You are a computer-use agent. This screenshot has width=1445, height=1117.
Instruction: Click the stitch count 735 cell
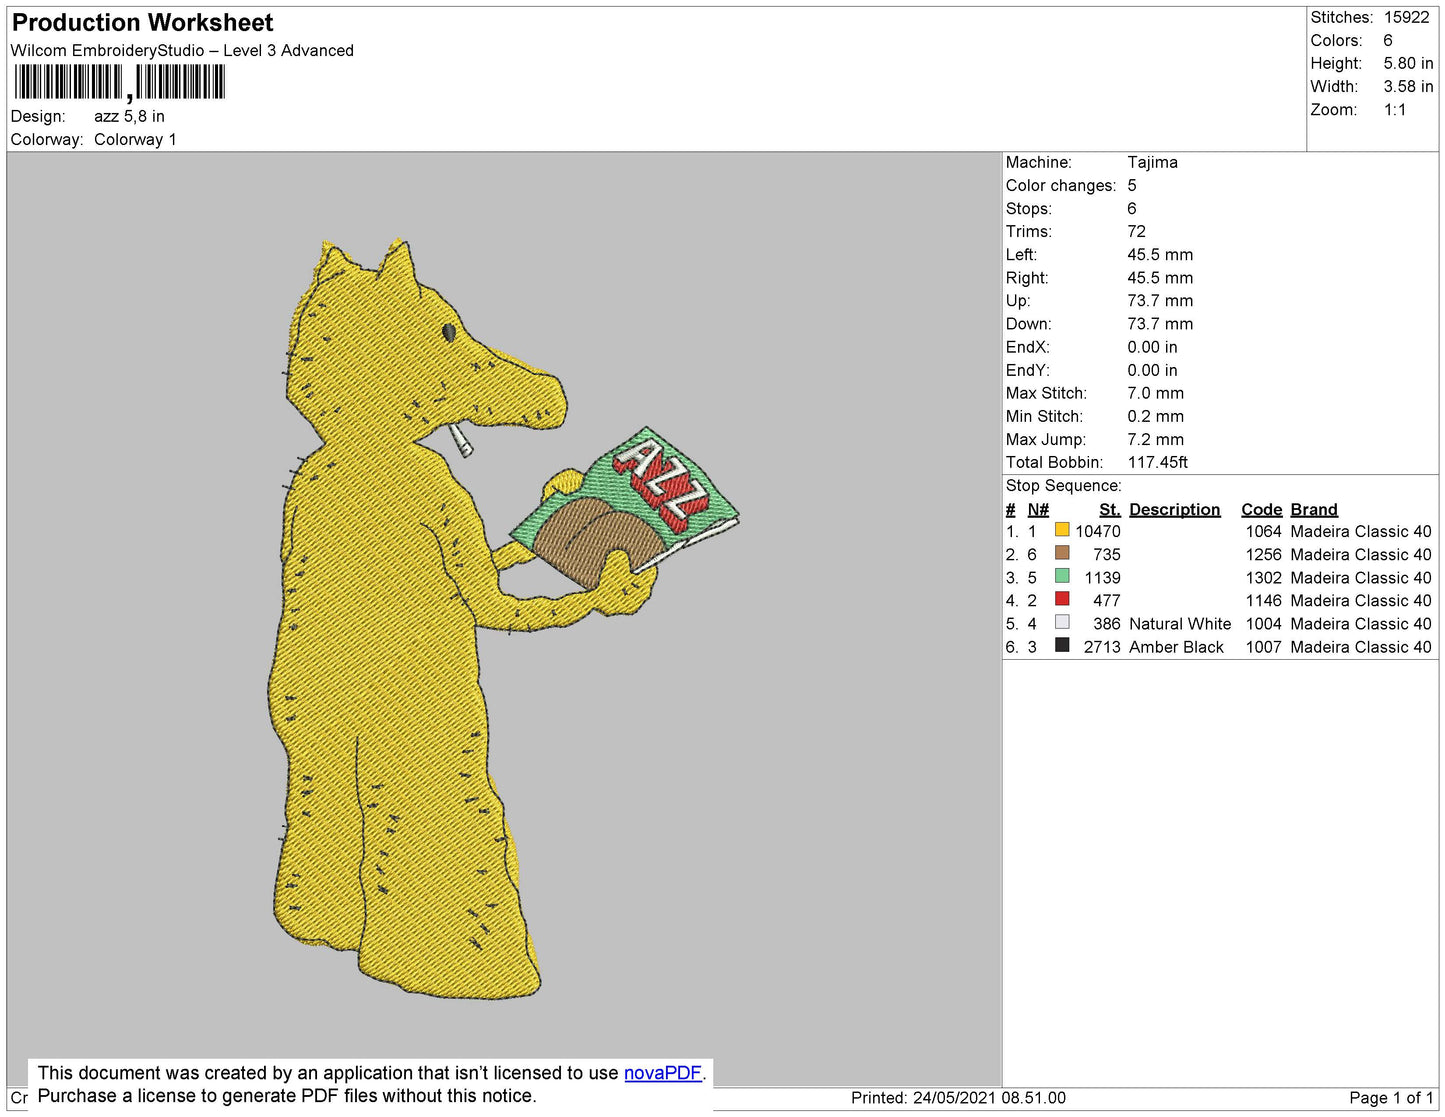pos(1107,554)
